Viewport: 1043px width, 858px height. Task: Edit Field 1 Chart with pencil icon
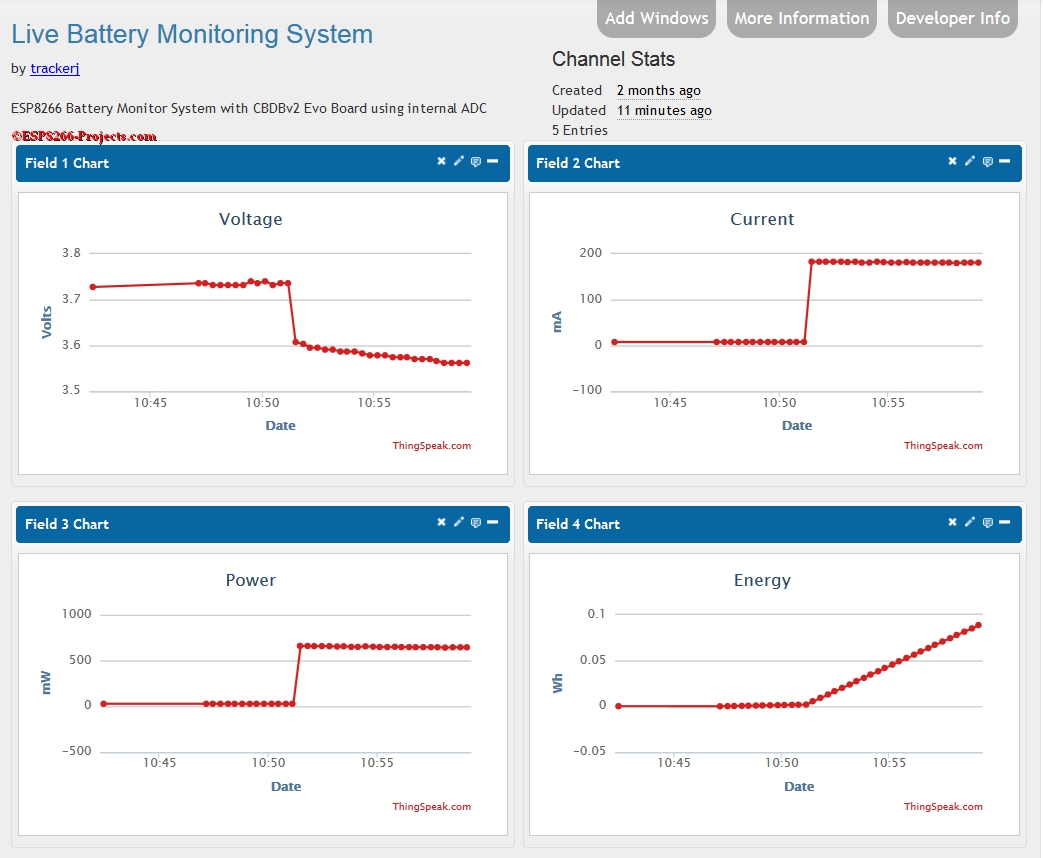click(459, 161)
